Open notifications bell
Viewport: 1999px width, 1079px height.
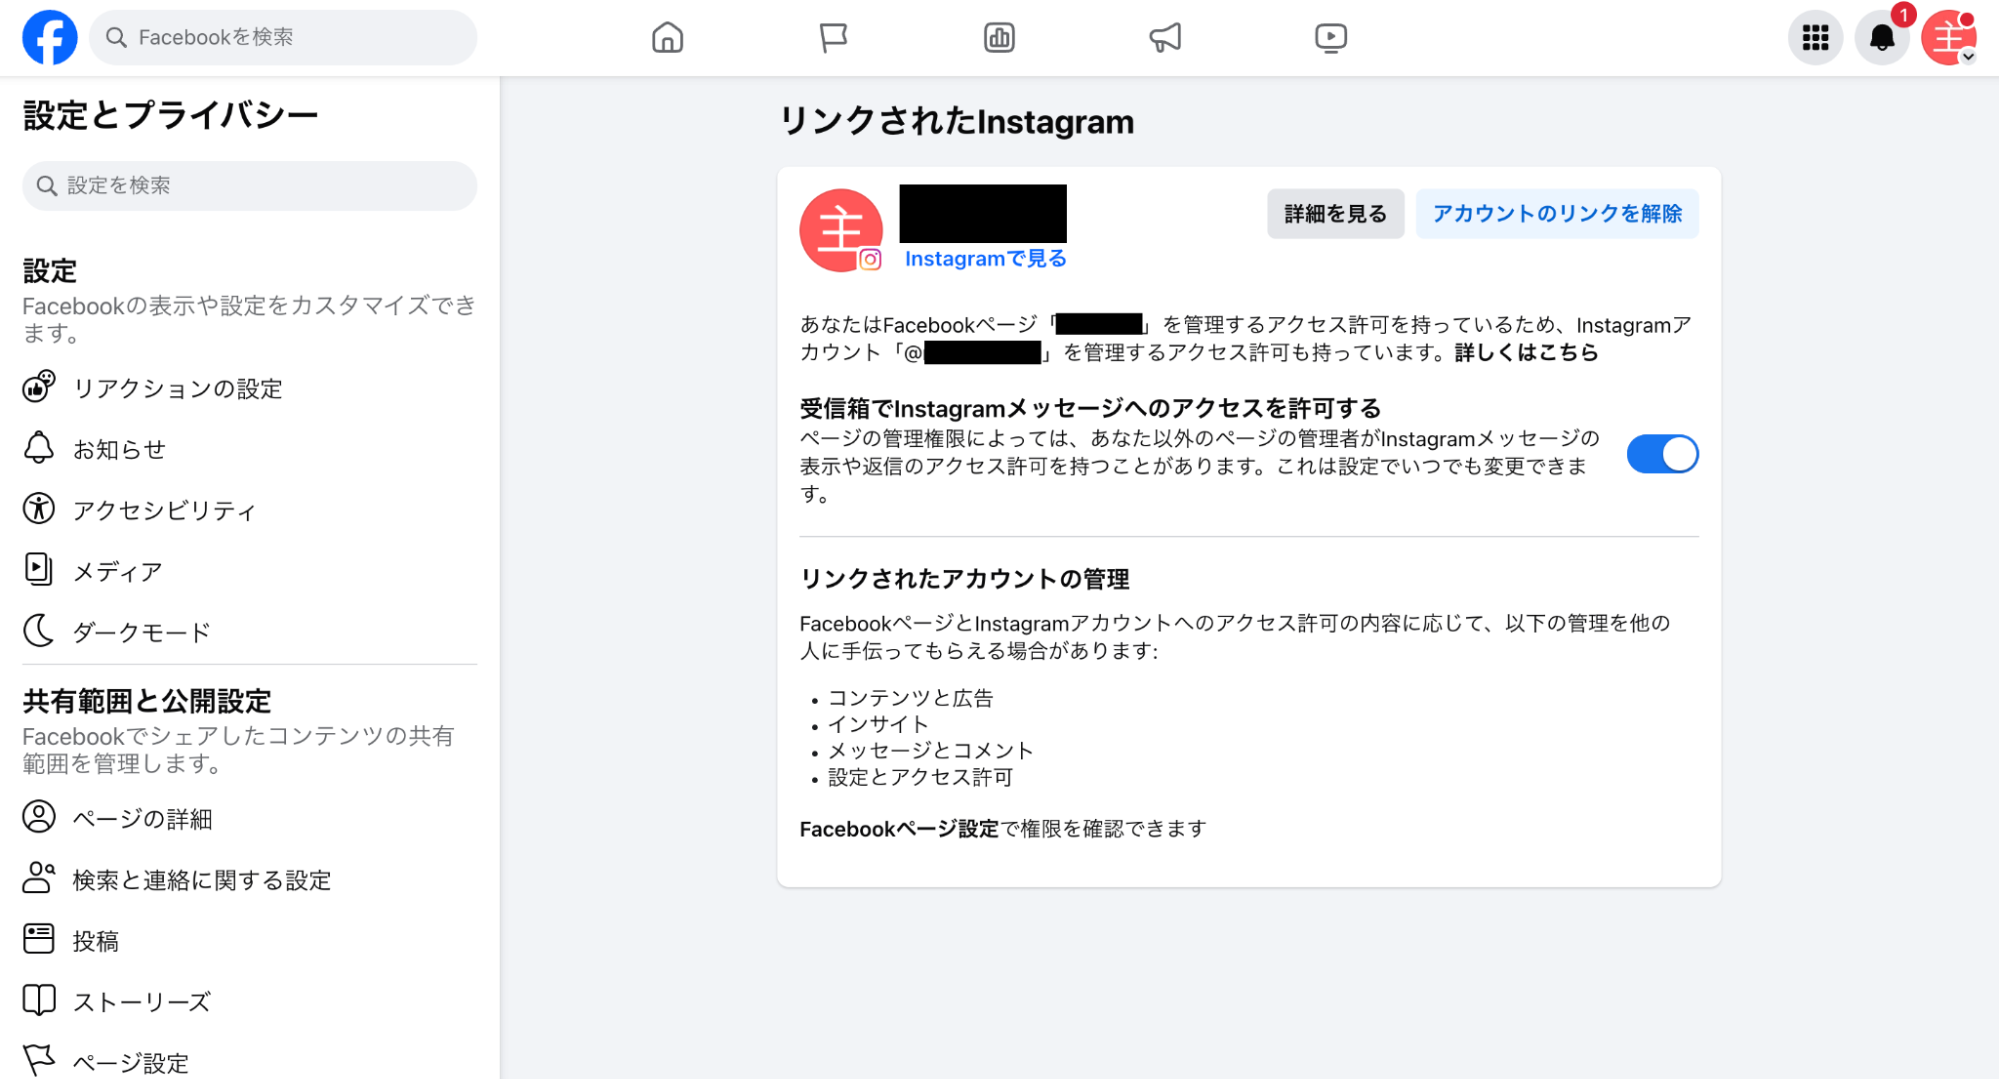pos(1882,38)
